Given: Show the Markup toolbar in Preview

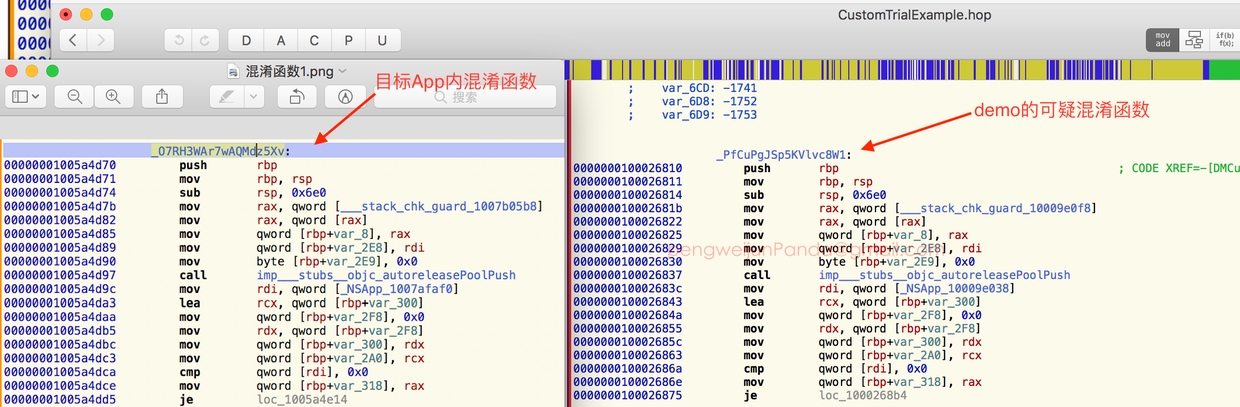Looking at the screenshot, I should pyautogui.click(x=345, y=96).
